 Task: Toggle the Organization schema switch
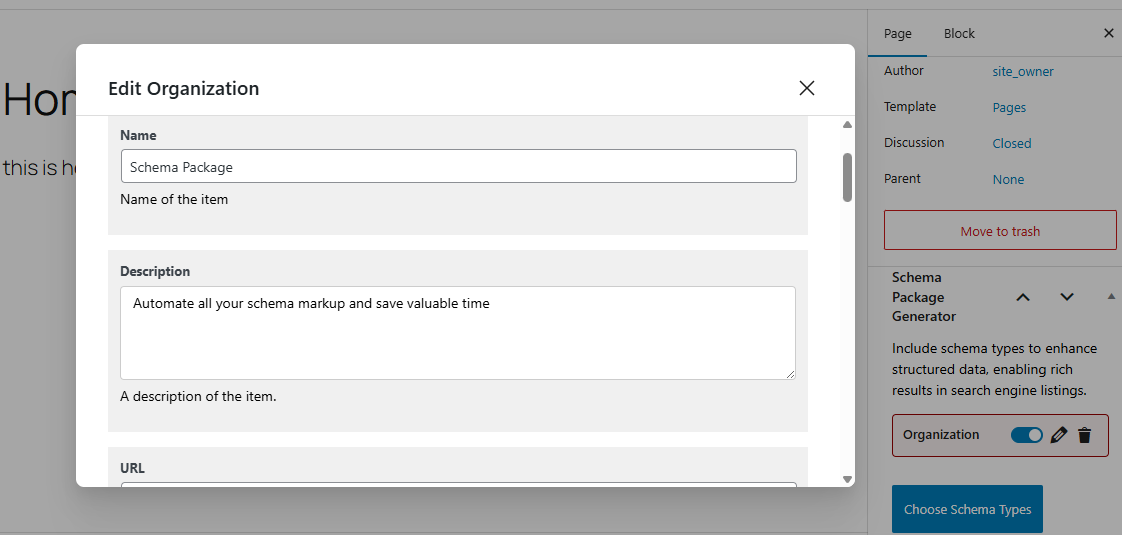pos(1027,435)
